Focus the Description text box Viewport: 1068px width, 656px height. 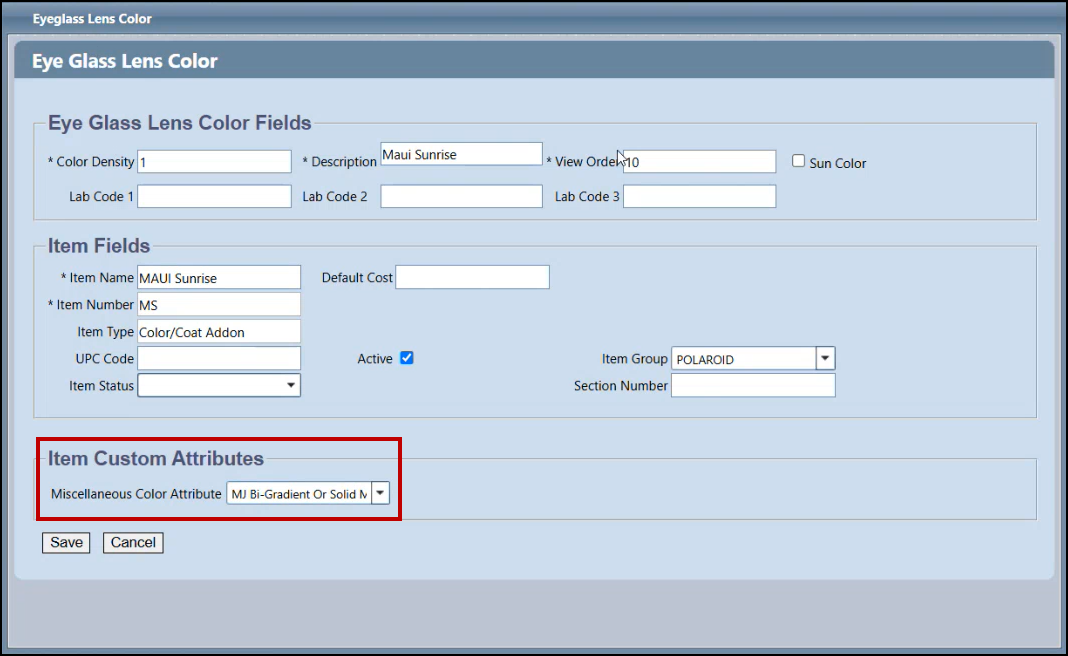461,154
